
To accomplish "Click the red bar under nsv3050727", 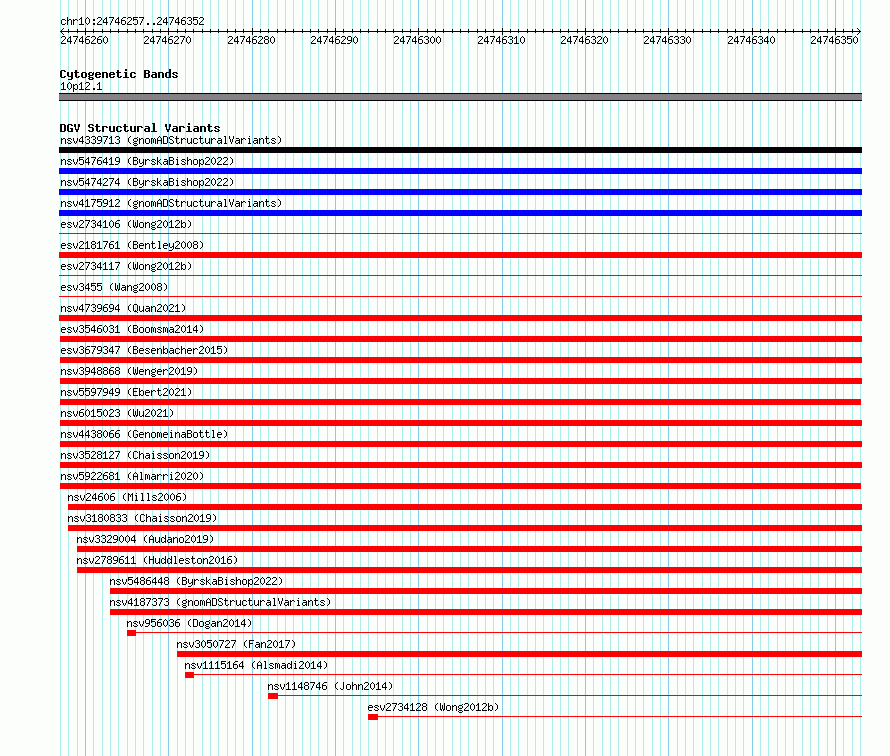I will [519, 654].
